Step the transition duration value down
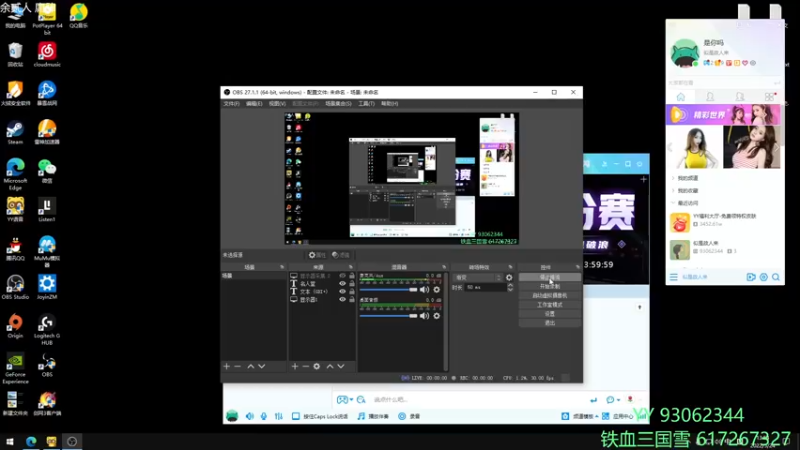 click(x=510, y=290)
